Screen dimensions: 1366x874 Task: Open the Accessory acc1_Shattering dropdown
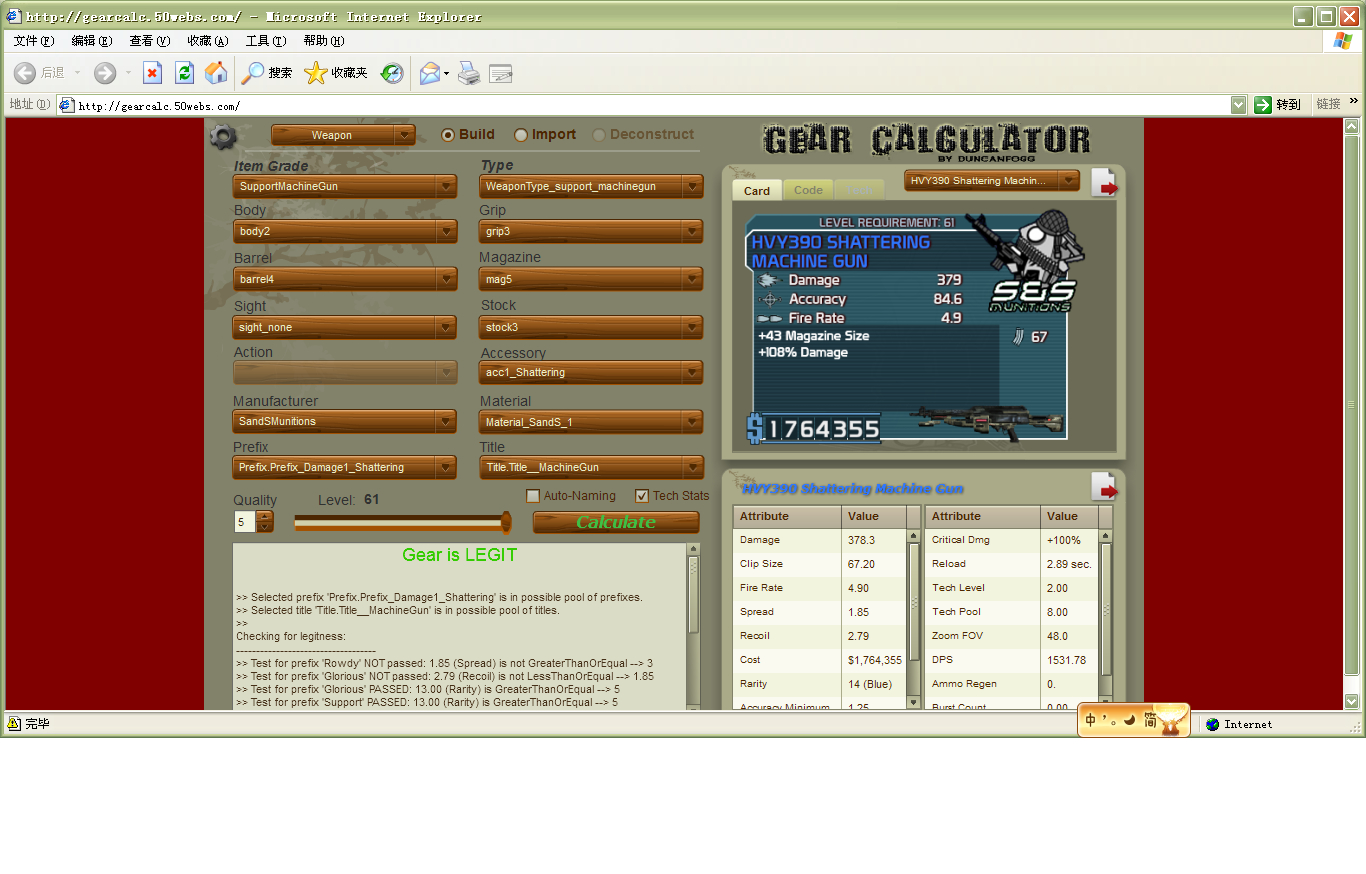tap(591, 372)
